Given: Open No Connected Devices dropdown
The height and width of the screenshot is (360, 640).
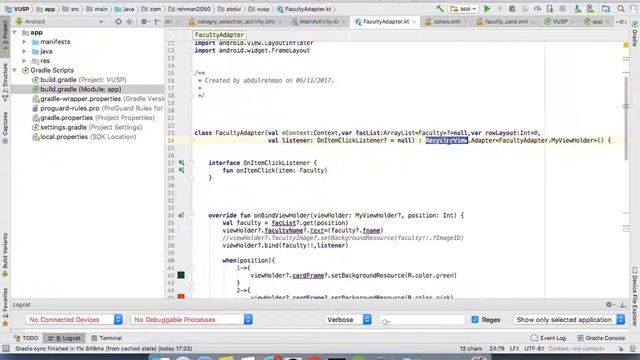Looking at the screenshot, I should [74, 320].
